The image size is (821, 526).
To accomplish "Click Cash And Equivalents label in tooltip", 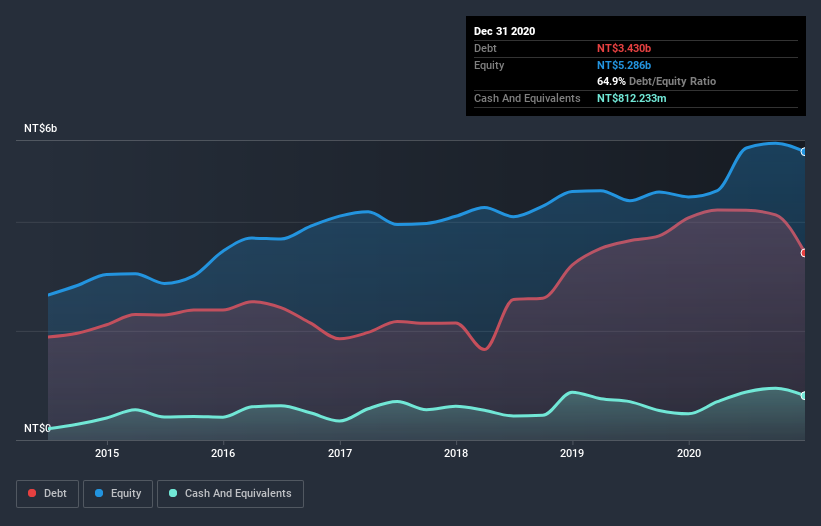I will point(527,98).
